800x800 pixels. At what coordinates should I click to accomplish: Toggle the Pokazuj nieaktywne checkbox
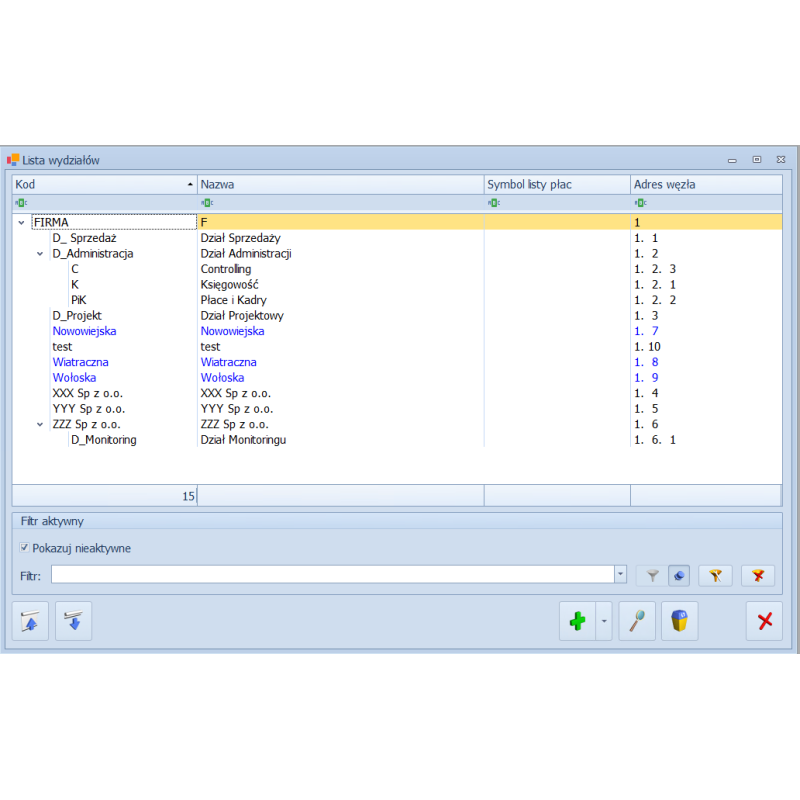pos(25,548)
